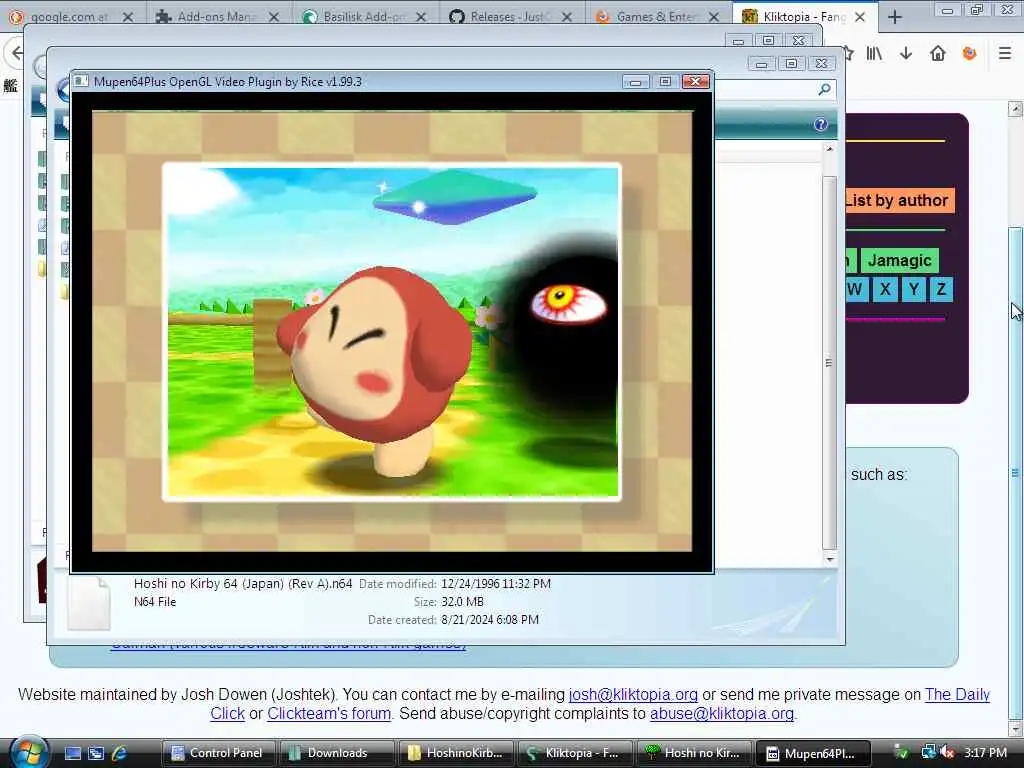Click the Firefox account icon in toolbar
Image resolution: width=1024 pixels, height=768 pixels.
pos(970,54)
